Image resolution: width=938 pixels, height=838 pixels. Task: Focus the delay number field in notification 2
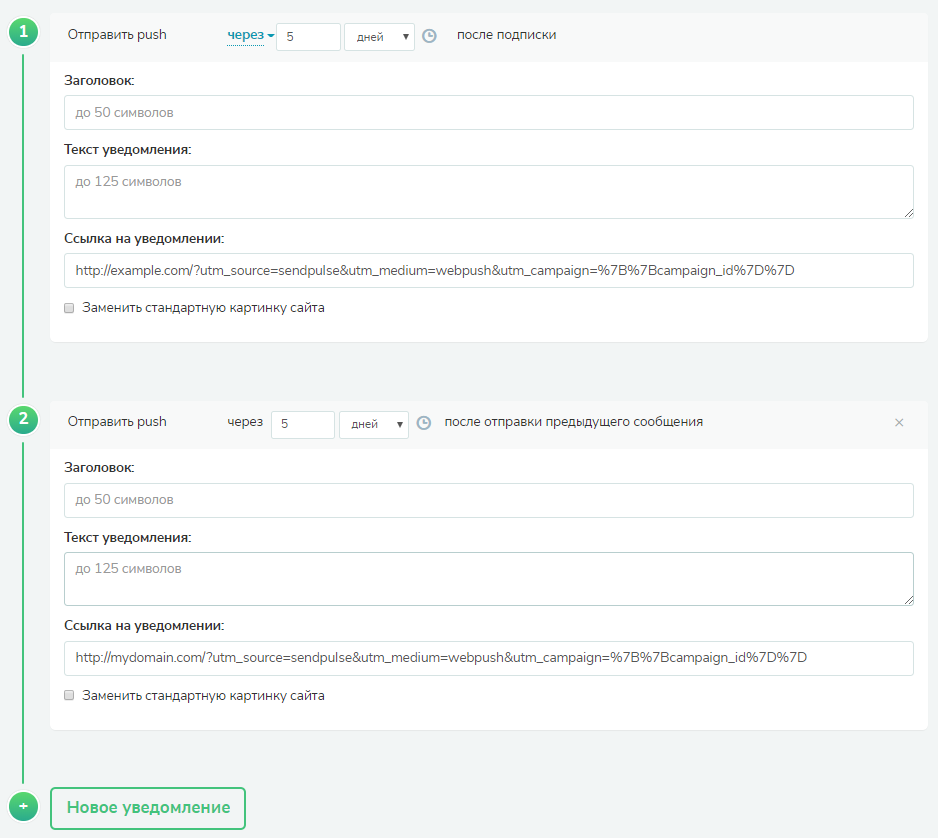[x=303, y=425]
